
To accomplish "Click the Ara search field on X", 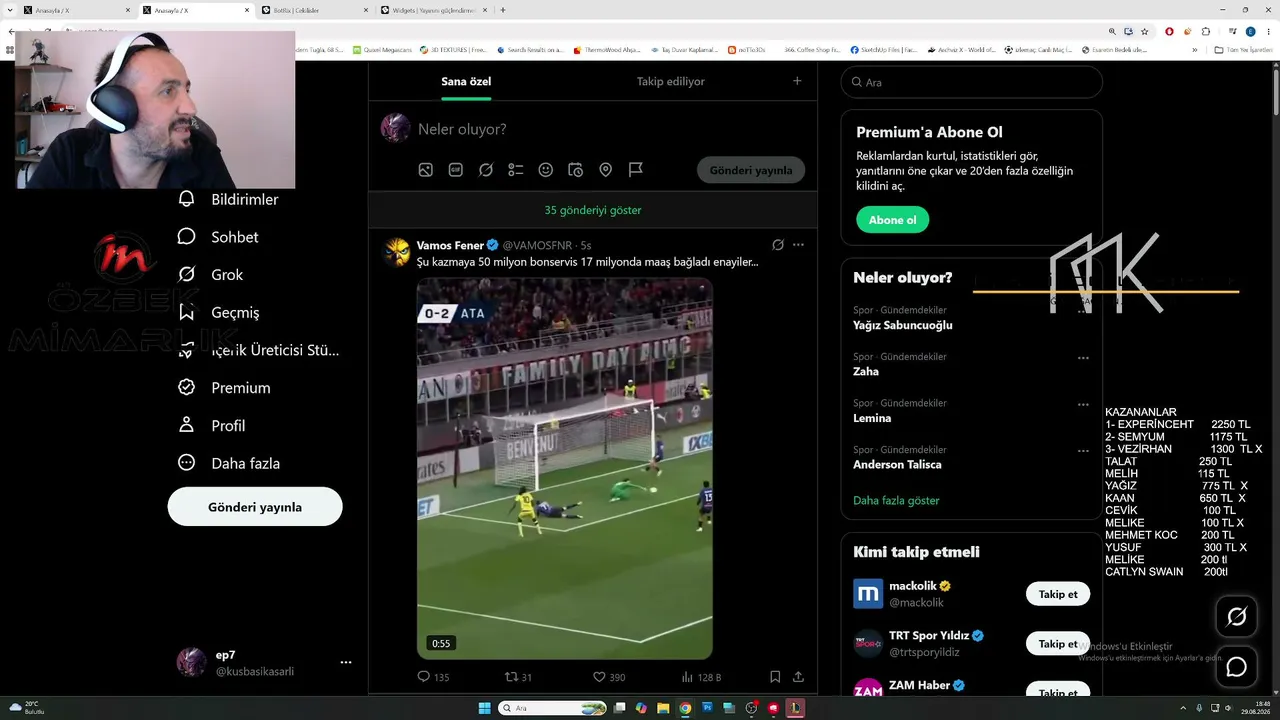I will [971, 82].
